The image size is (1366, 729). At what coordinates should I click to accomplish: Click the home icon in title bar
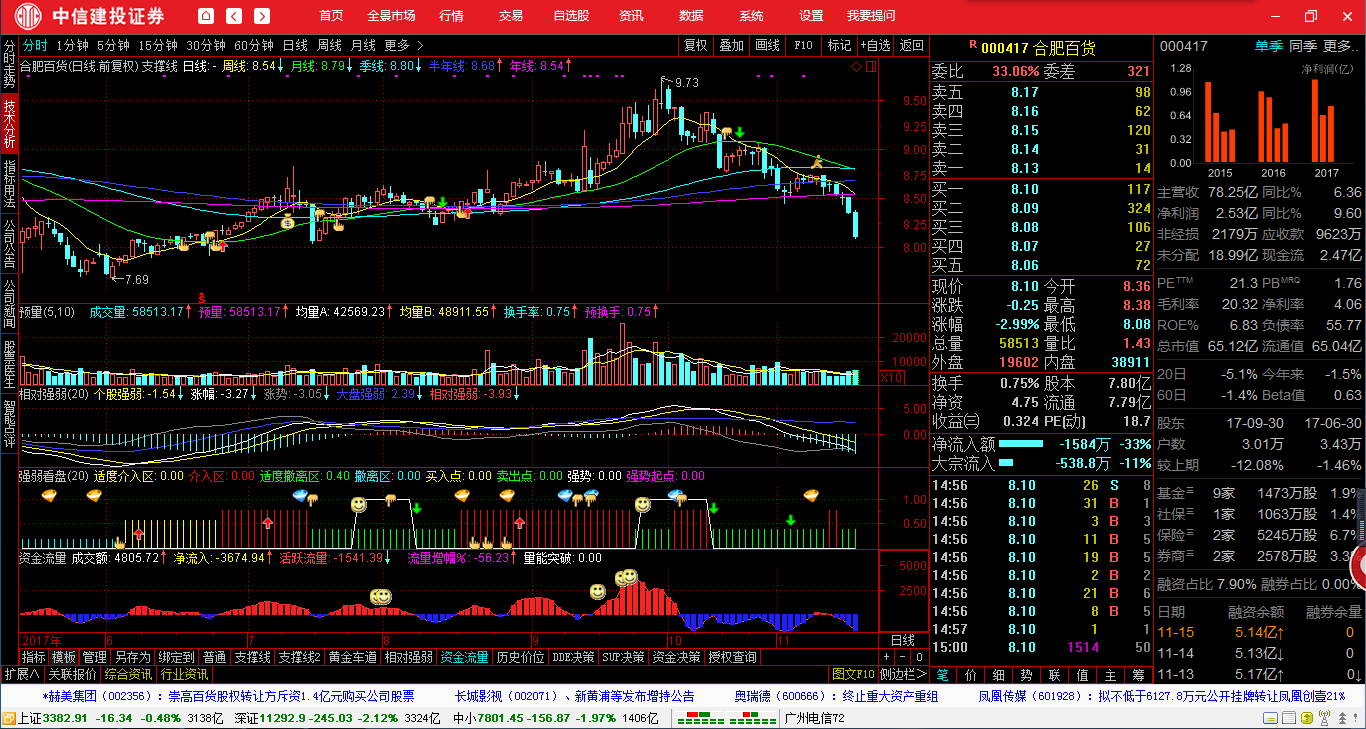click(206, 16)
